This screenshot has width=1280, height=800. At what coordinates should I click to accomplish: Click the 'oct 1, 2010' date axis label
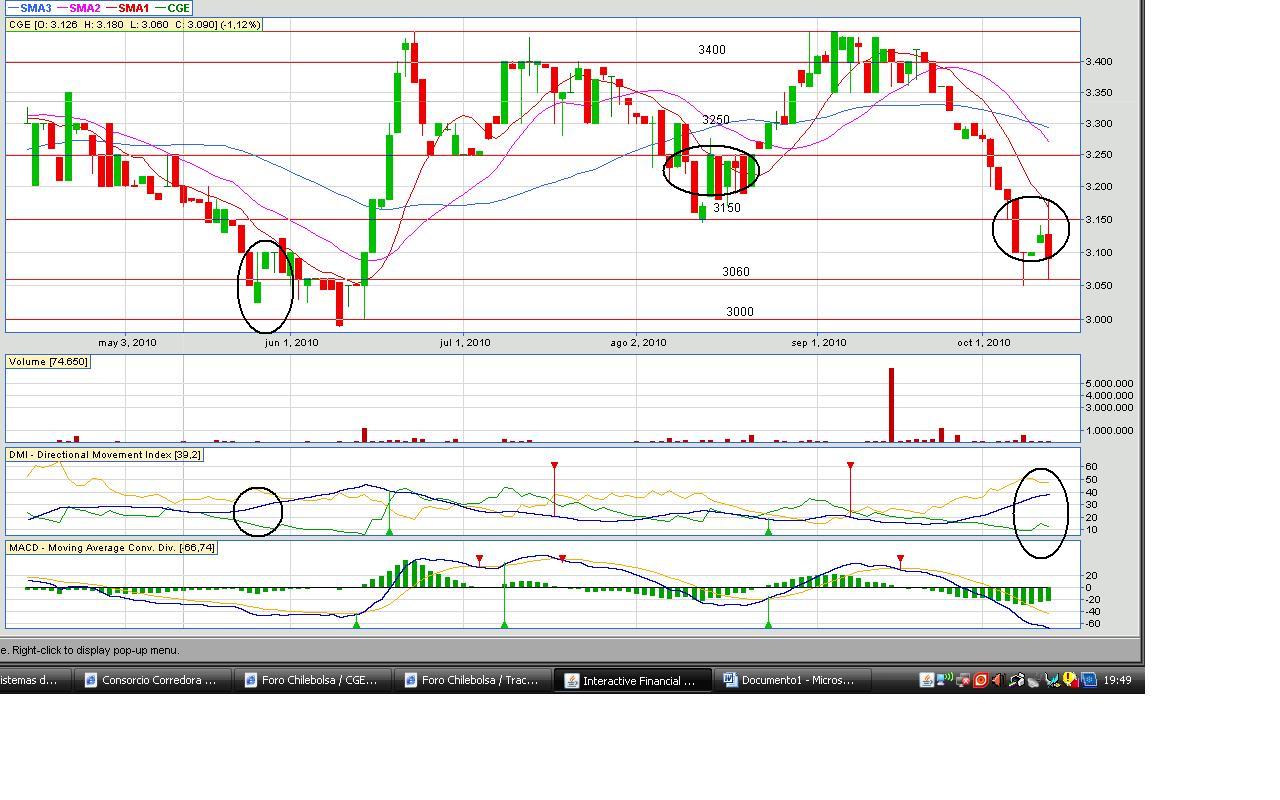(x=984, y=343)
